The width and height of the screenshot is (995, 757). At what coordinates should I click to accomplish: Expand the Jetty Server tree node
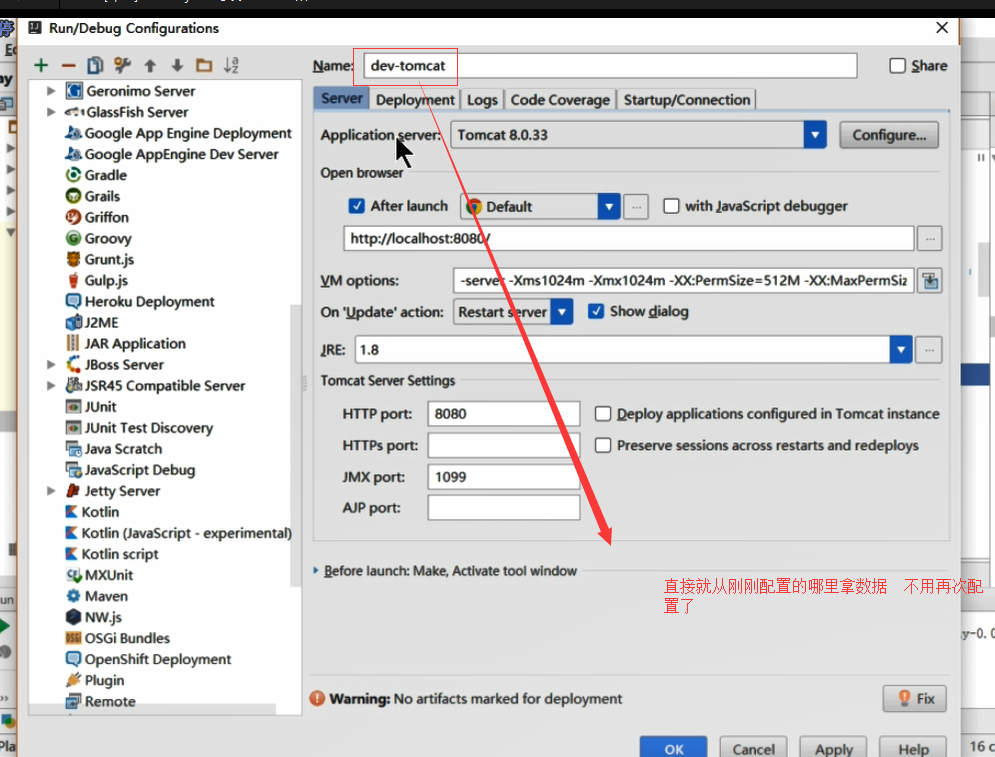[51, 490]
